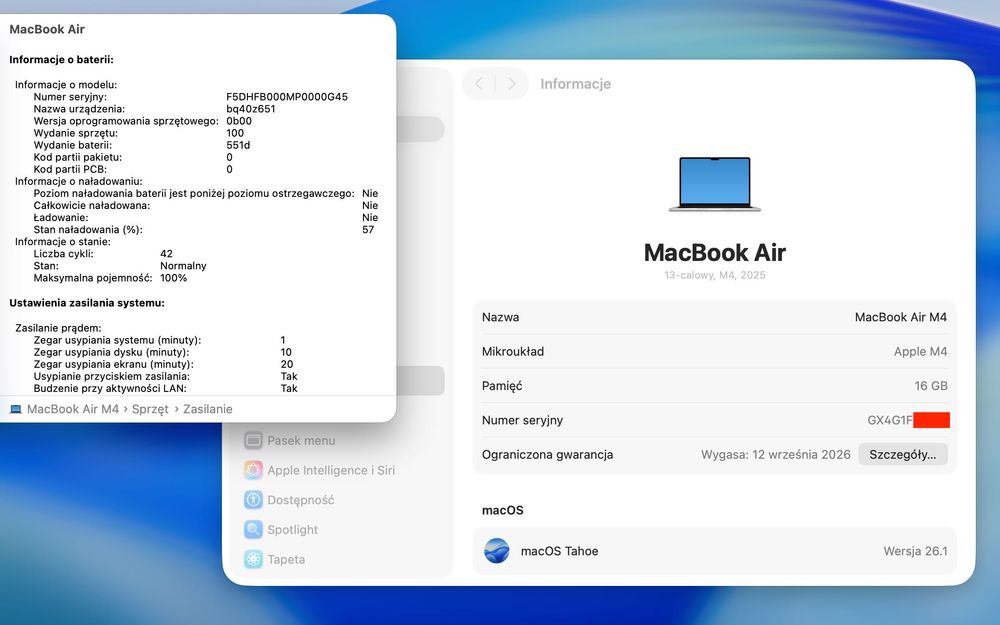Click Ustawienia zasilania systemu heading
The width and height of the screenshot is (1000, 625).
(87, 303)
